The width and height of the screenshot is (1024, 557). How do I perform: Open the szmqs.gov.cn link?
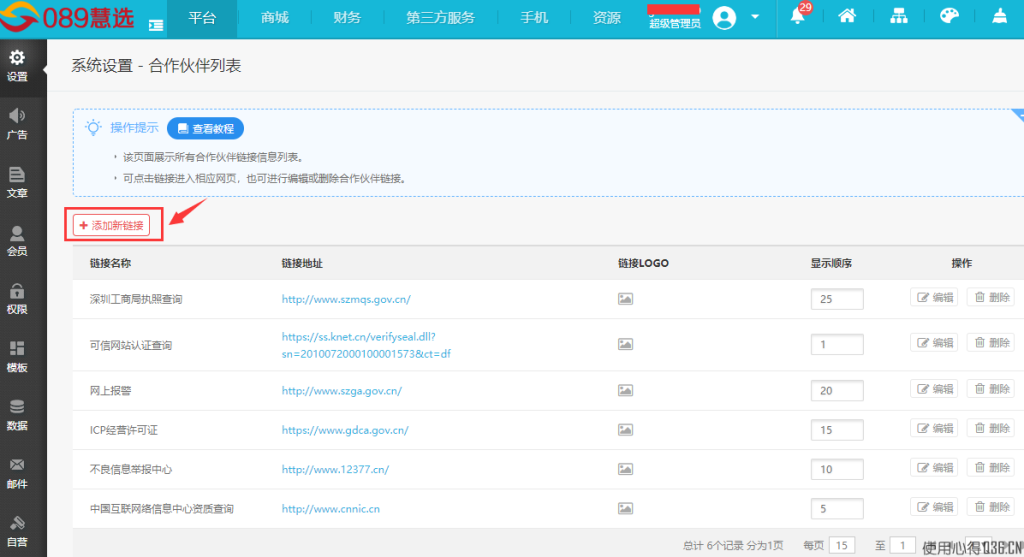point(346,299)
